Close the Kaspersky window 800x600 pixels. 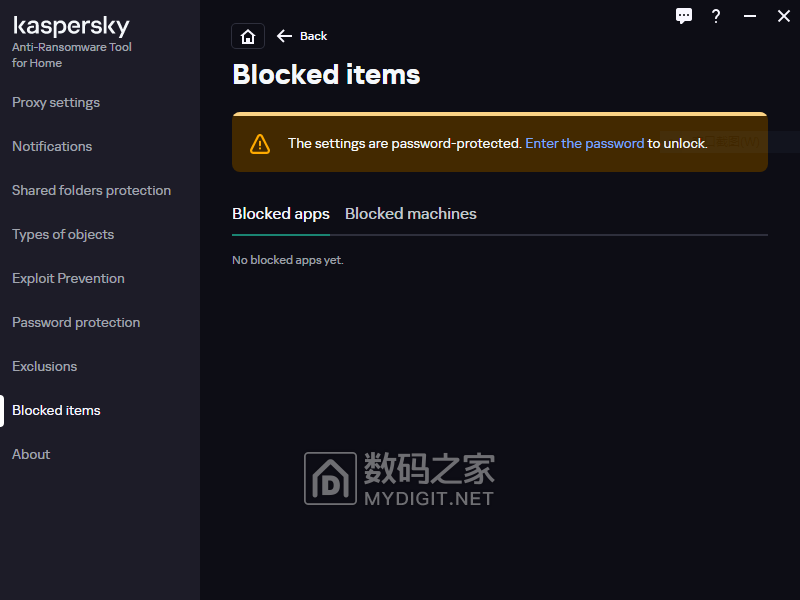click(x=784, y=16)
